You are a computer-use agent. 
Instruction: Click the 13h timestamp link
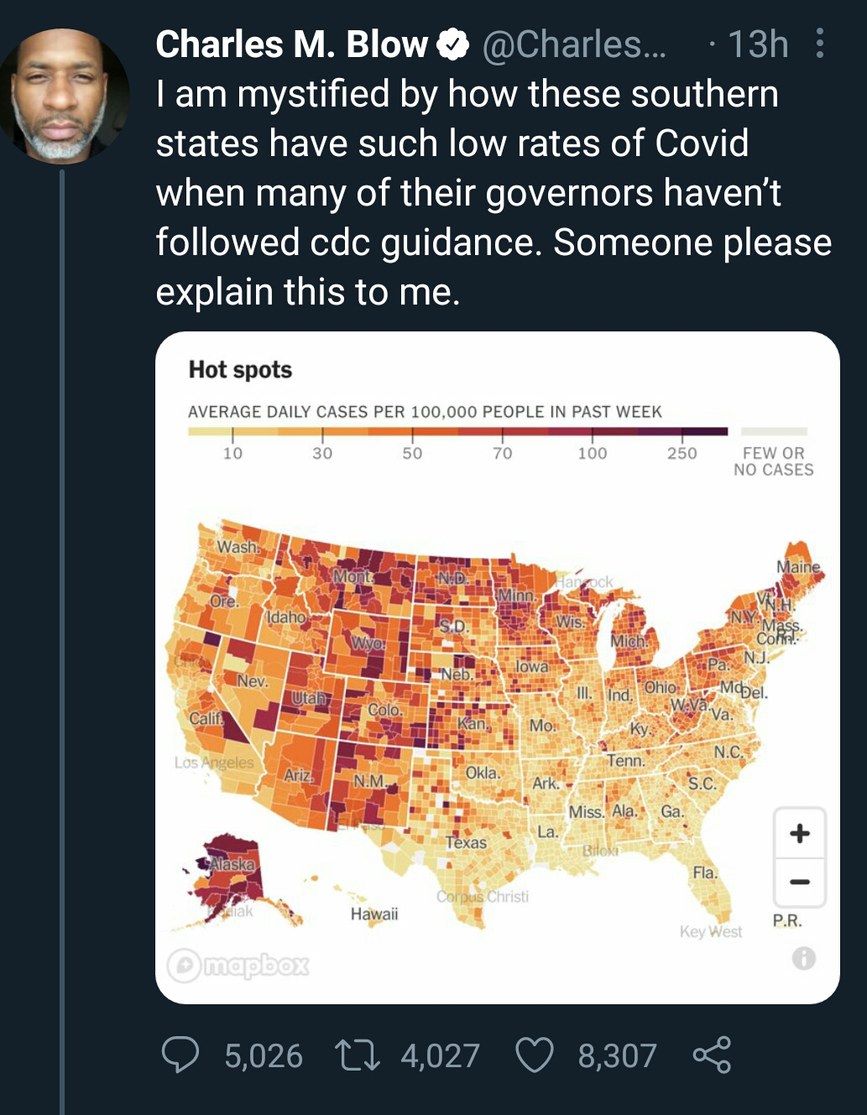click(x=766, y=43)
